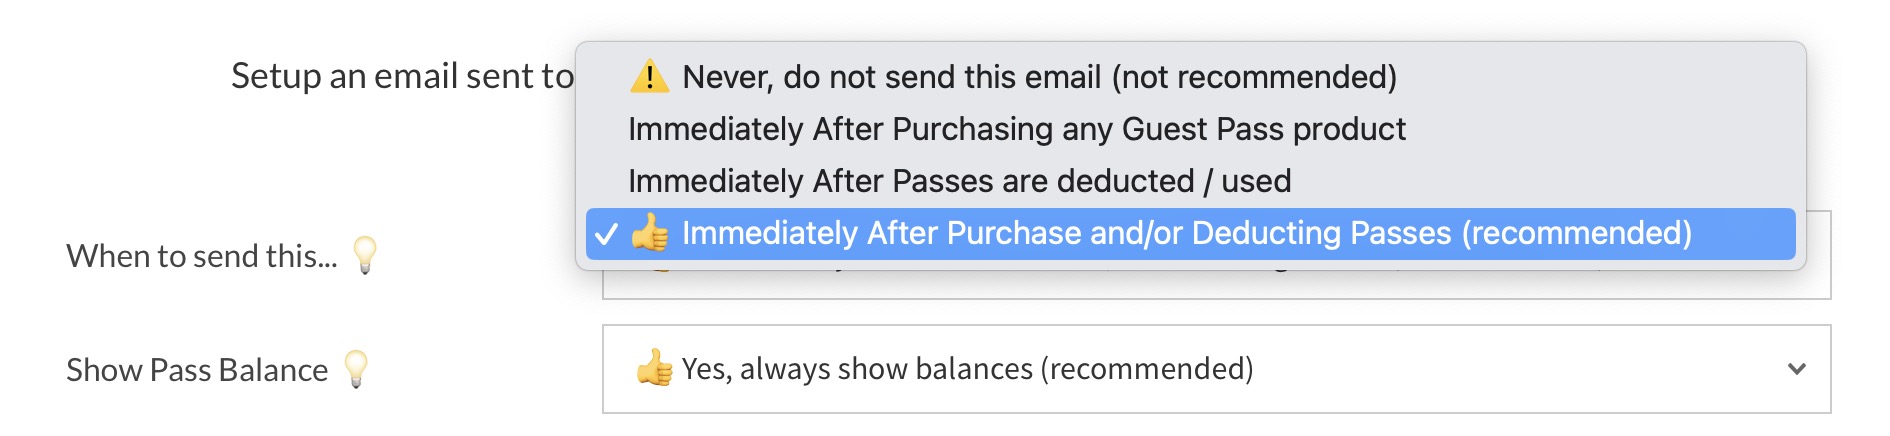Click the "When to send this..." label
This screenshot has width=1890, height=436.
tap(202, 256)
